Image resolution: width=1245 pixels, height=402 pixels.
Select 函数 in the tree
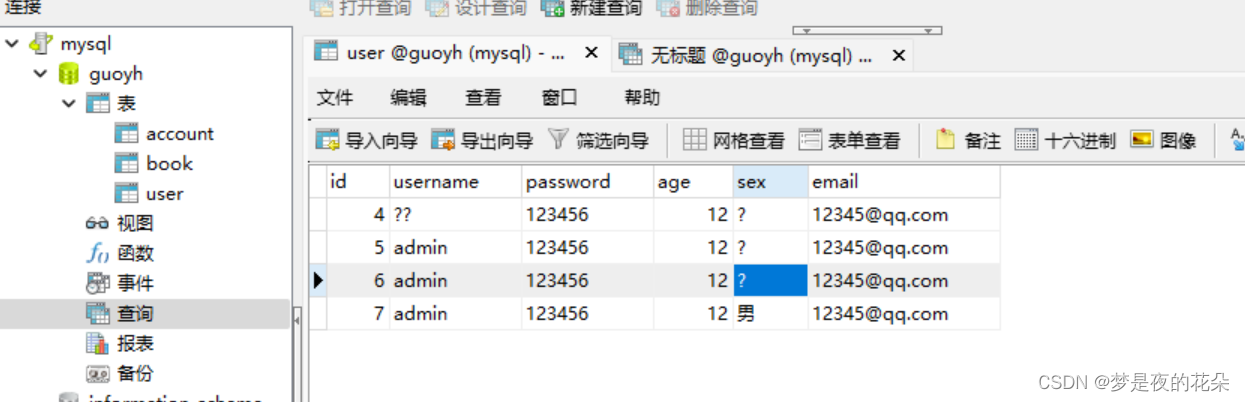point(135,254)
